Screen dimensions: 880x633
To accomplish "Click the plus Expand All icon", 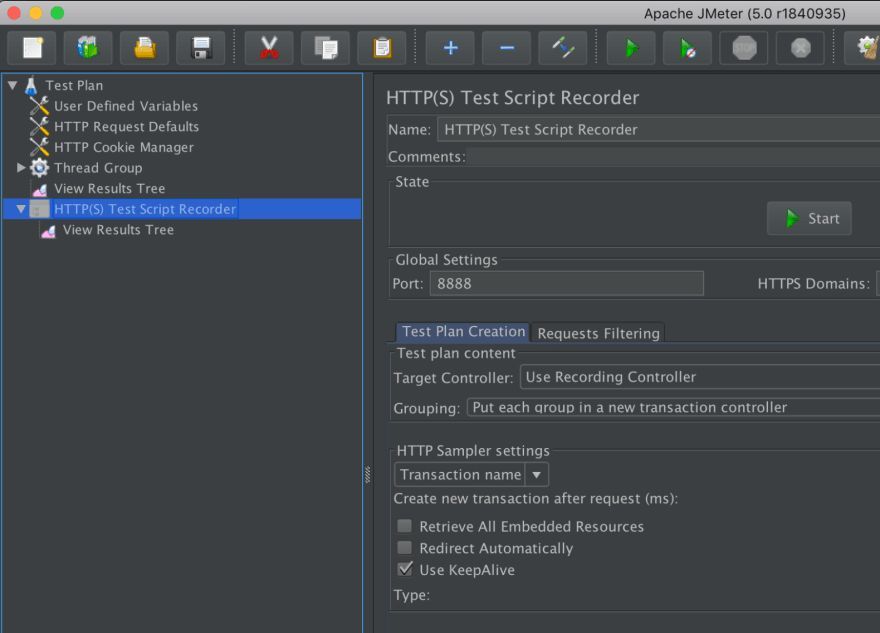I will (x=451, y=48).
